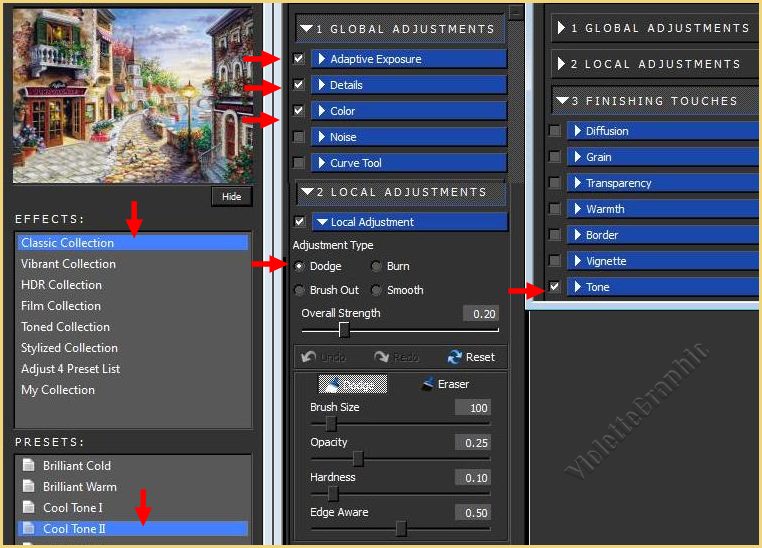Open the Brilliant Warm preset
This screenshot has height=548, width=762.
[x=79, y=487]
